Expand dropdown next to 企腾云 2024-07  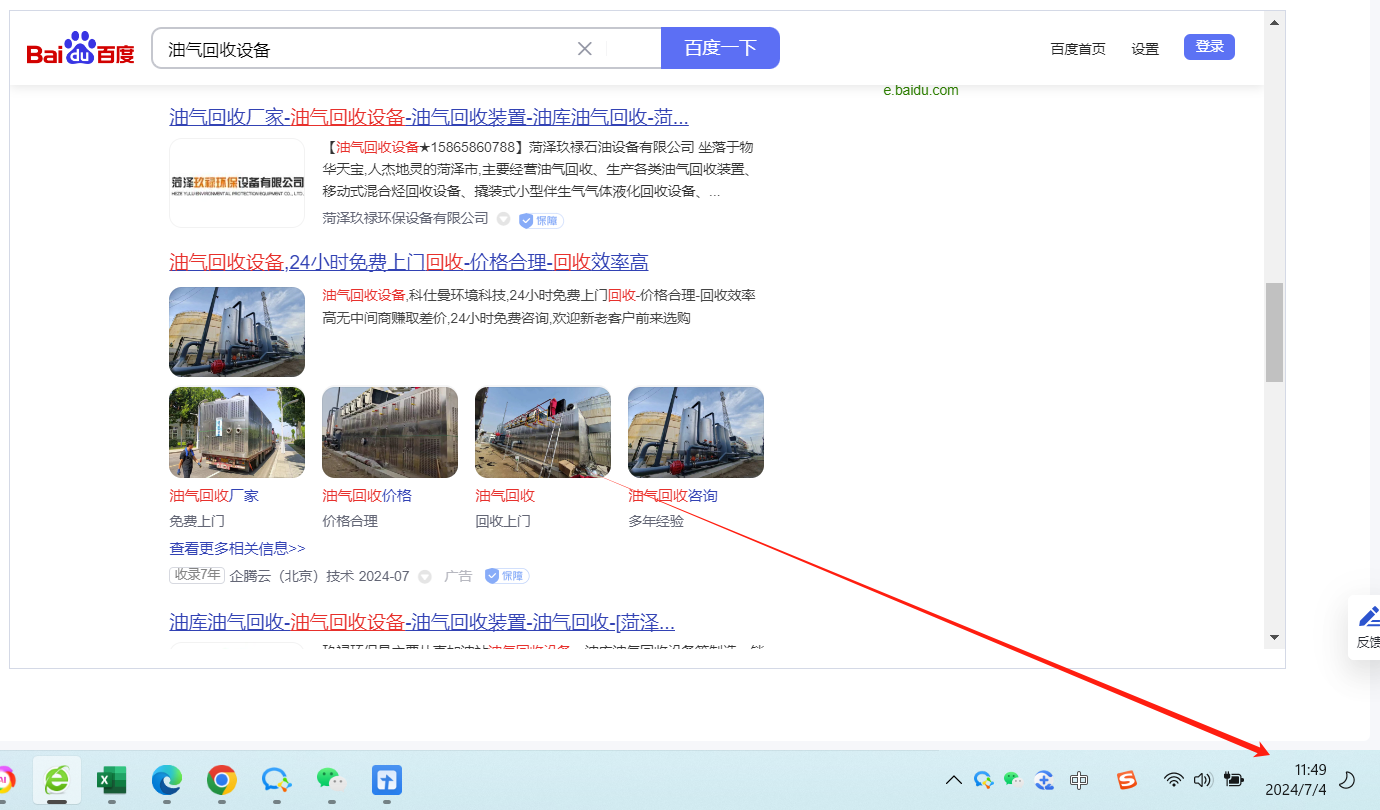(425, 577)
